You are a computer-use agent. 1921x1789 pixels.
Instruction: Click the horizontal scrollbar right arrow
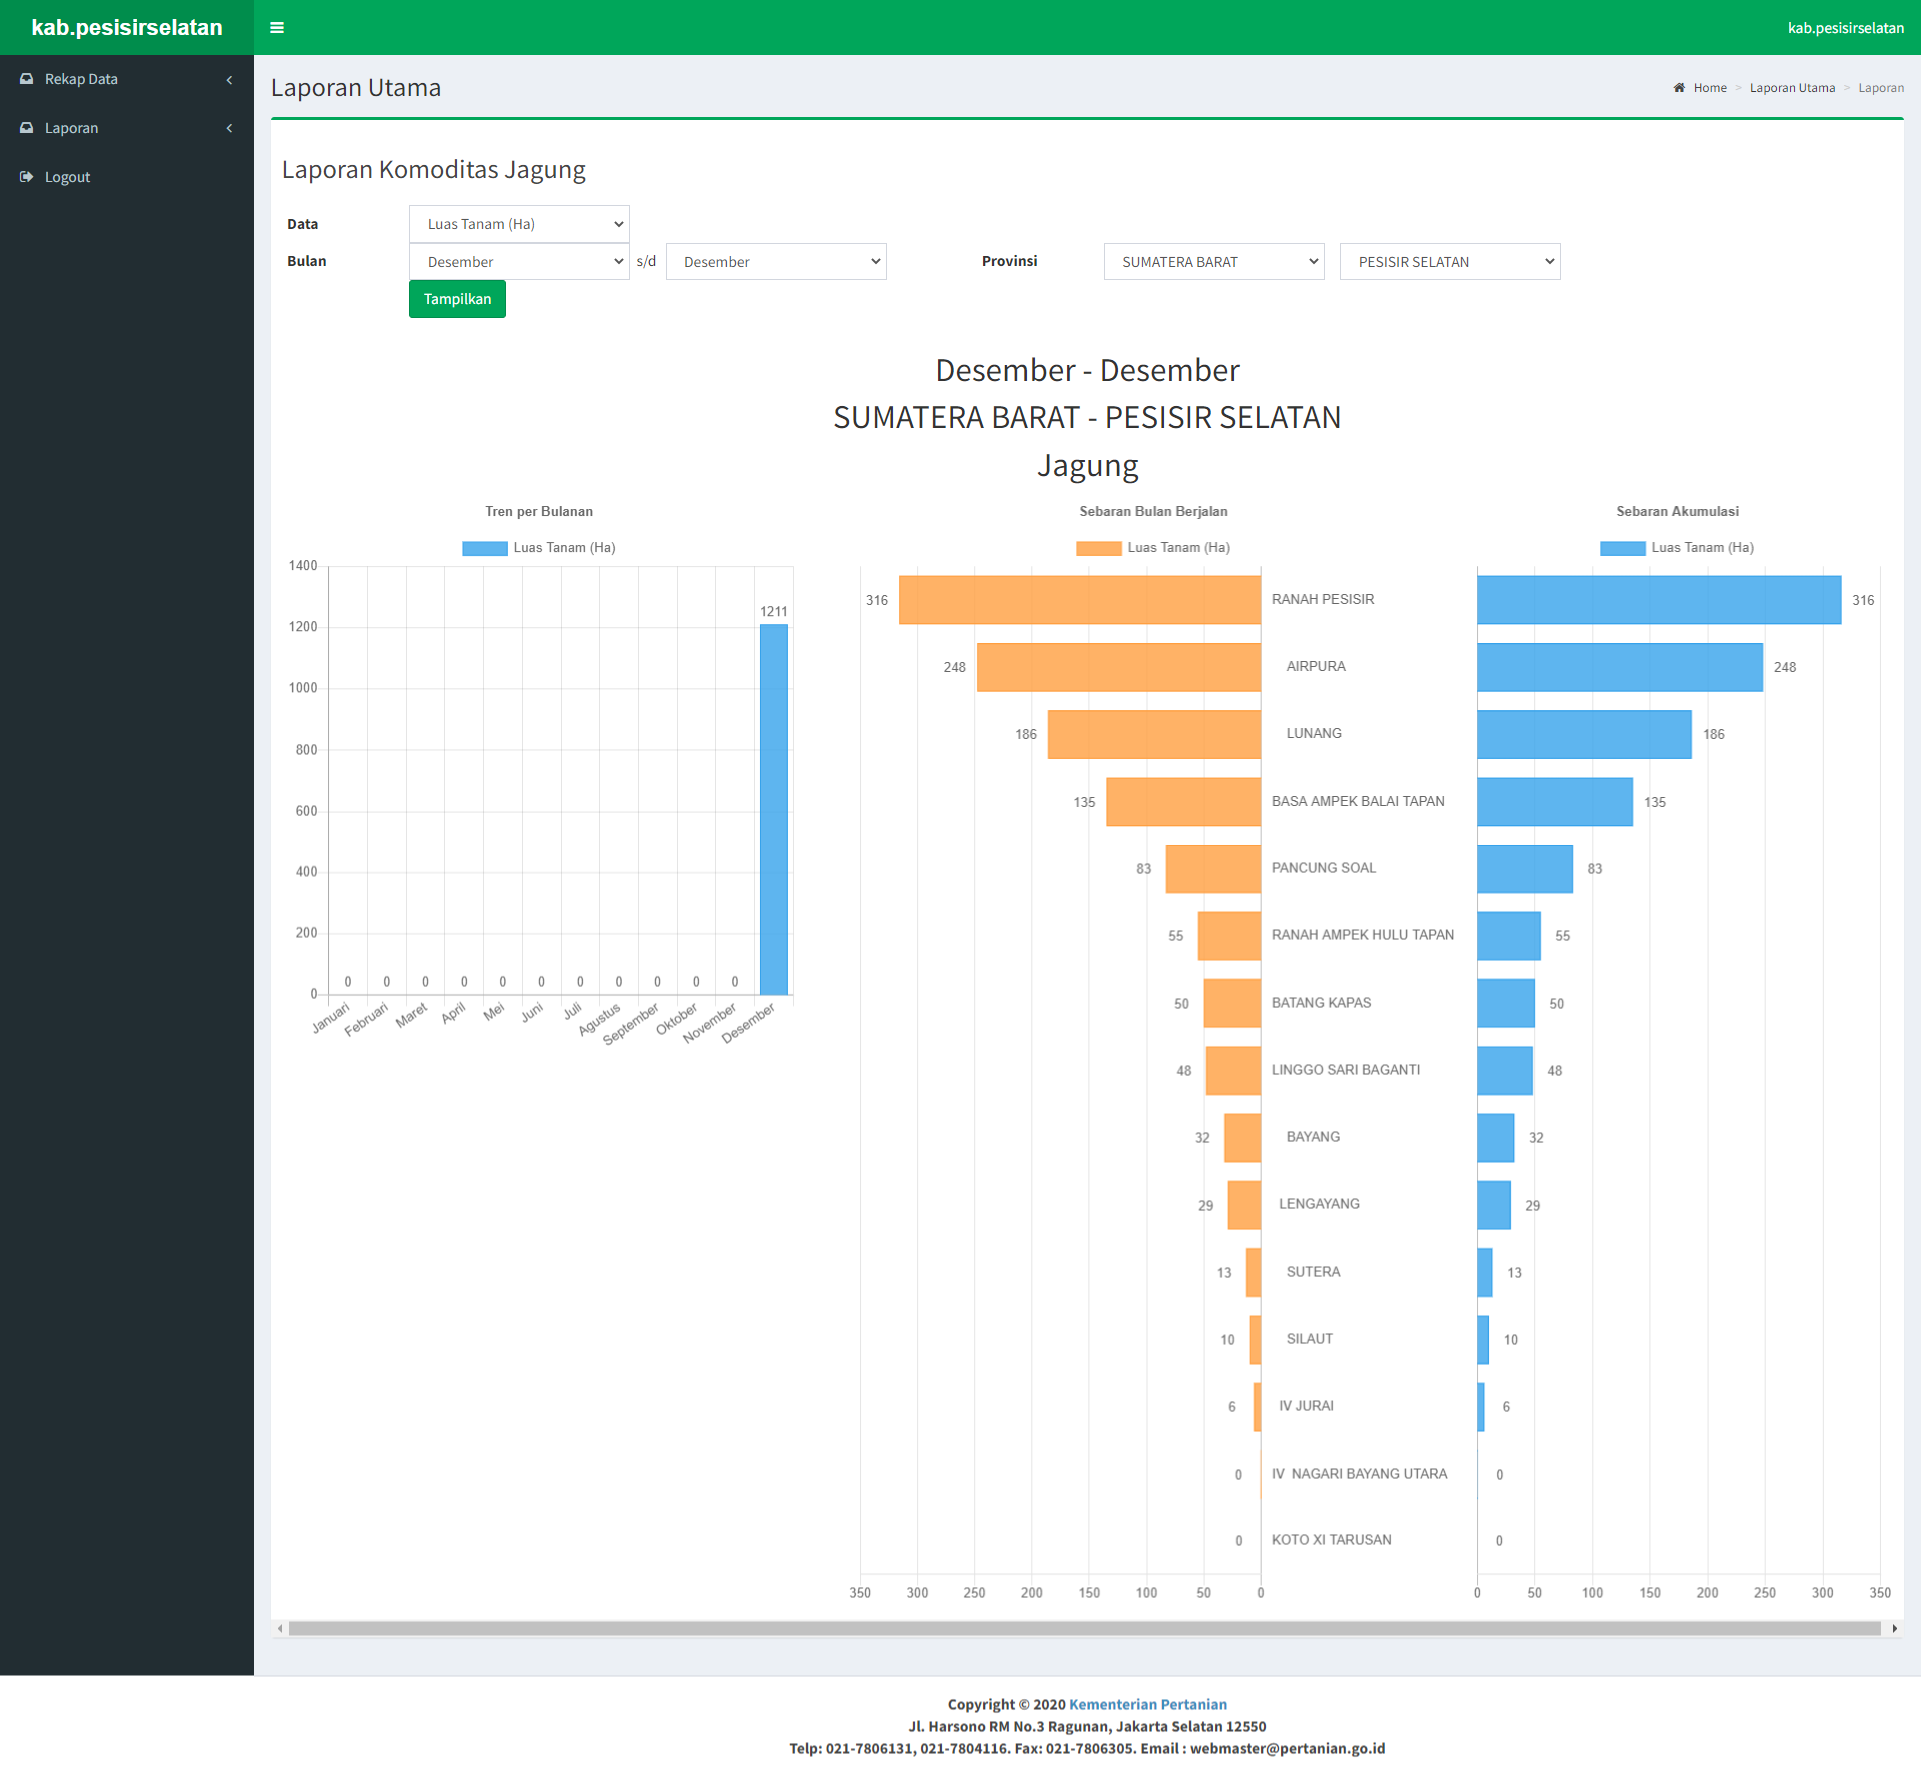click(1894, 1628)
